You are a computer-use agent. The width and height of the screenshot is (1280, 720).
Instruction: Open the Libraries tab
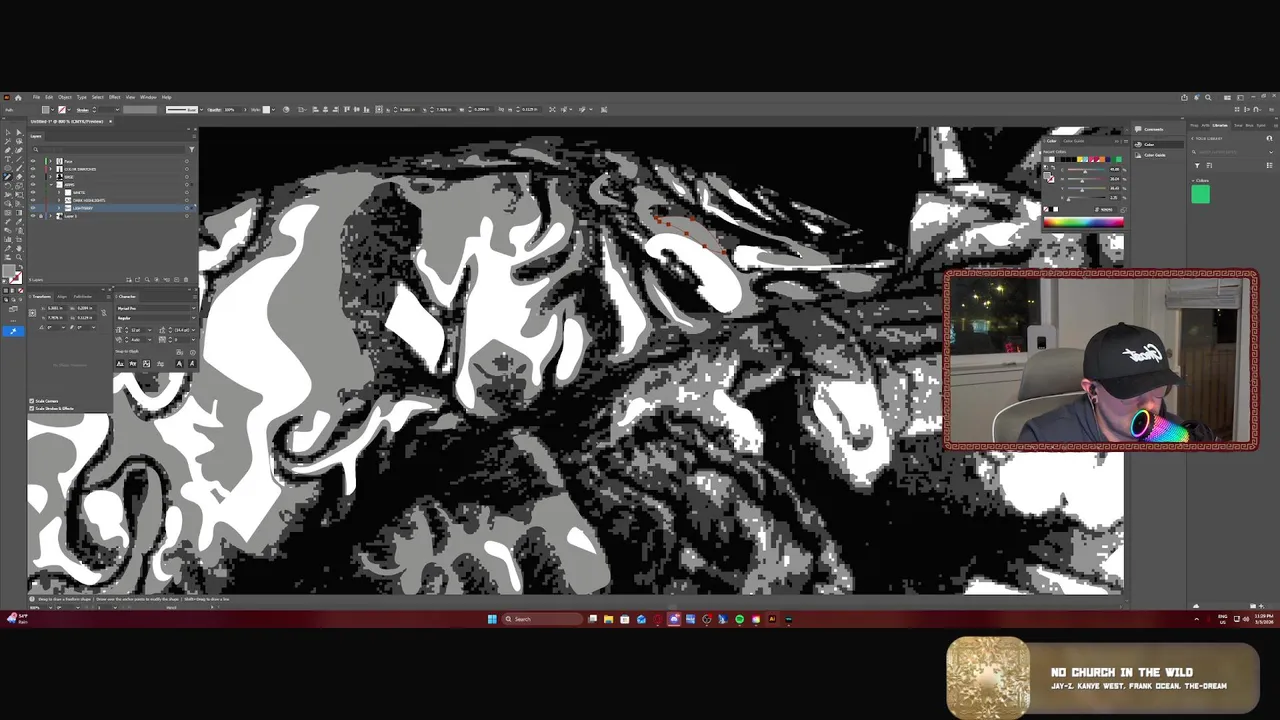[1219, 125]
